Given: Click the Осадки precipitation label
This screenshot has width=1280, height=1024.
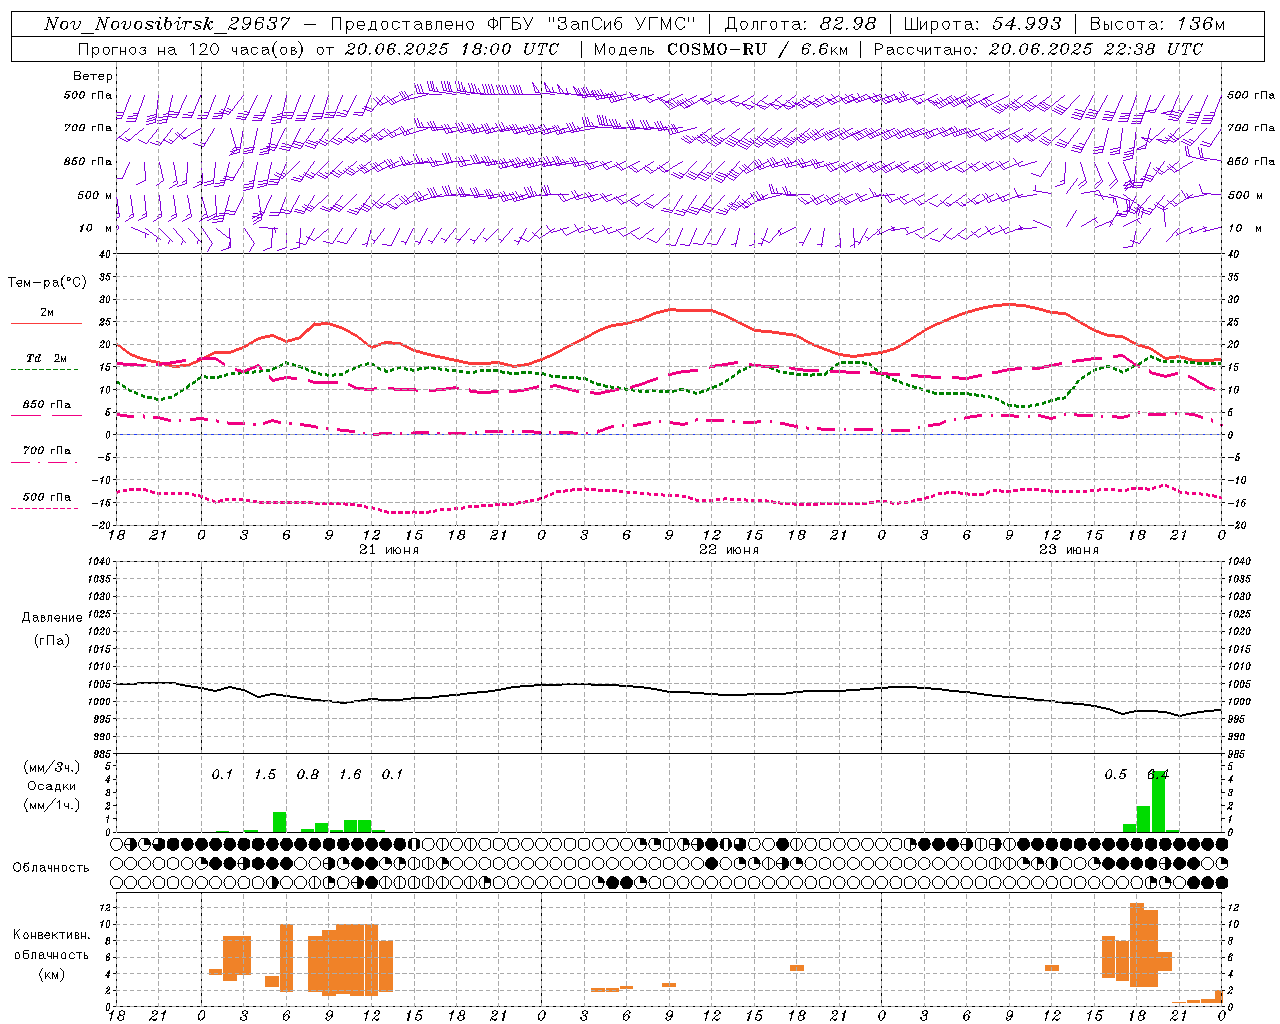Looking at the screenshot, I should tap(51, 786).
